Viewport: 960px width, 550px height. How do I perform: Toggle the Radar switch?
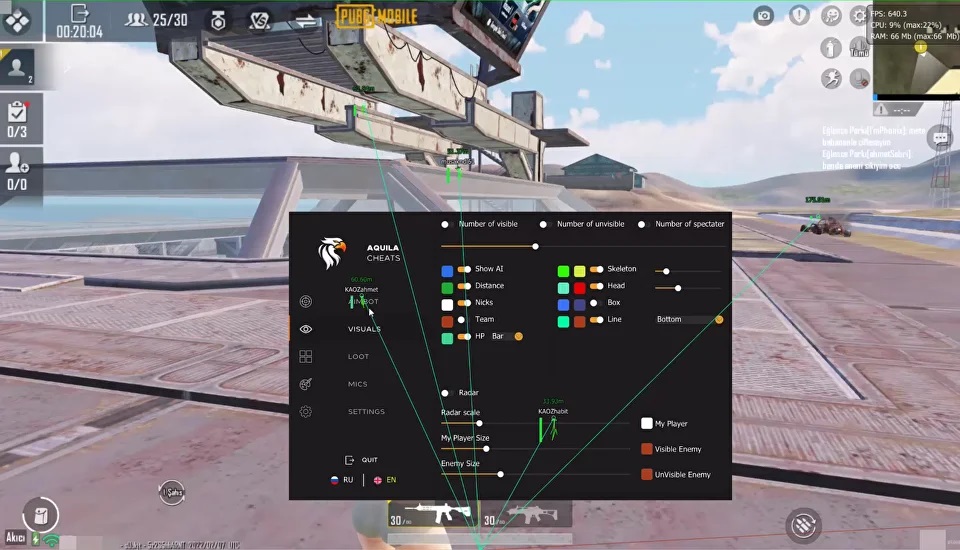(x=447, y=393)
